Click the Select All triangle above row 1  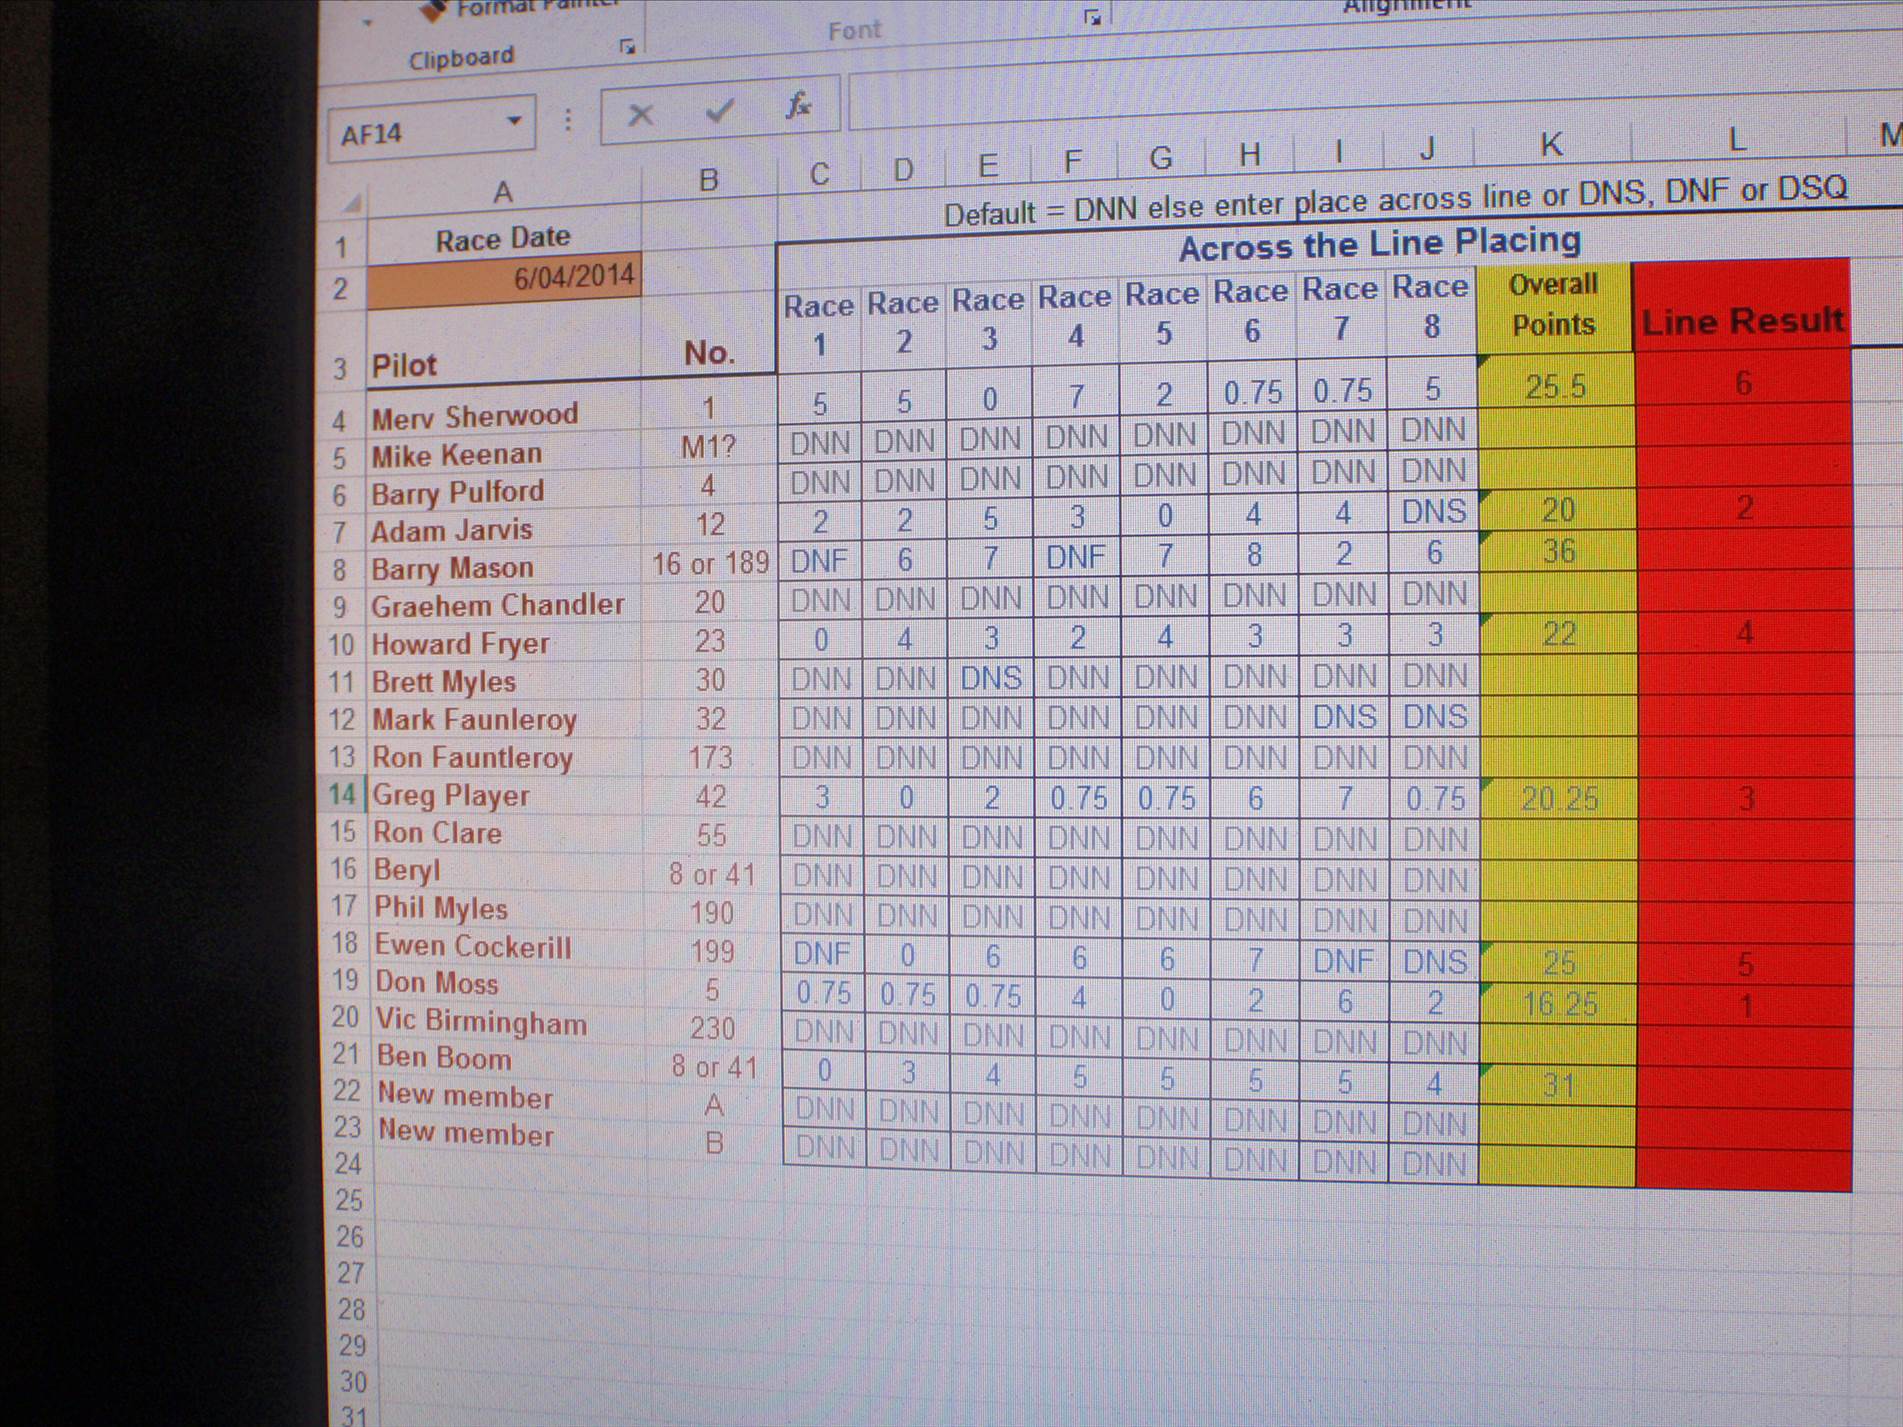(352, 203)
